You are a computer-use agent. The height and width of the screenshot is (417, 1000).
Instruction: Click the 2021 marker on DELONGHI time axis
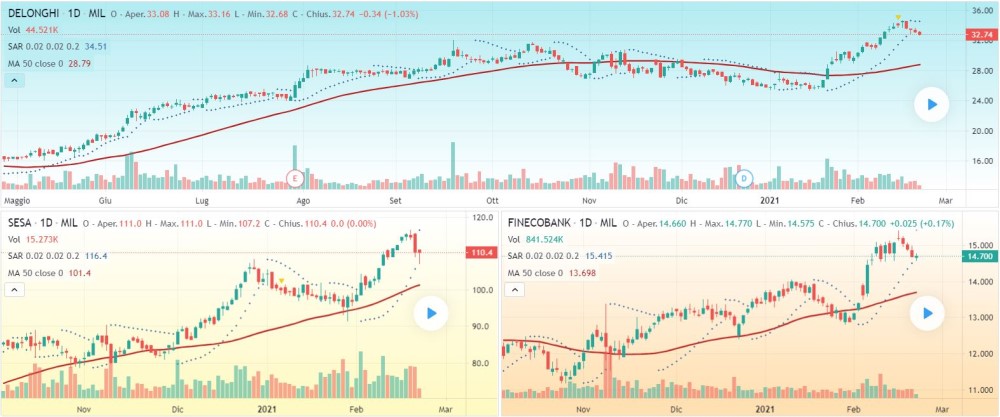point(770,199)
